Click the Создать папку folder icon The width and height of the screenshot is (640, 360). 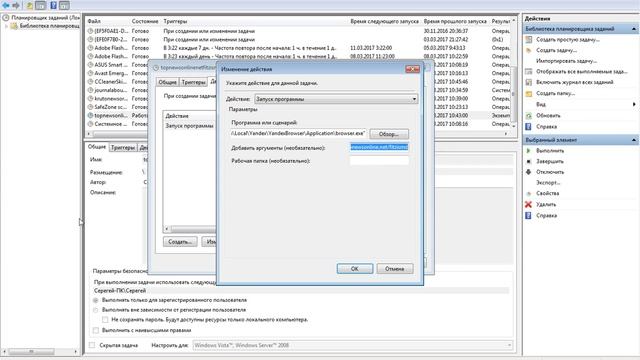[529, 93]
